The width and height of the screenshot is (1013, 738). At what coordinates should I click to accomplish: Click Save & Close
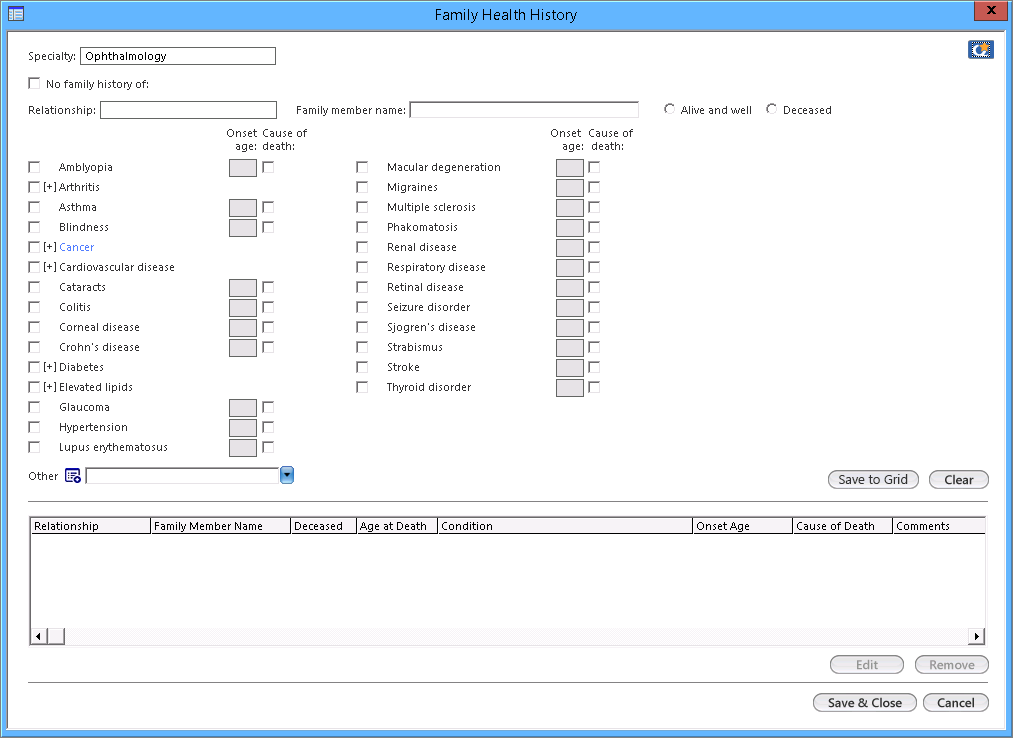pyautogui.click(x=864, y=702)
